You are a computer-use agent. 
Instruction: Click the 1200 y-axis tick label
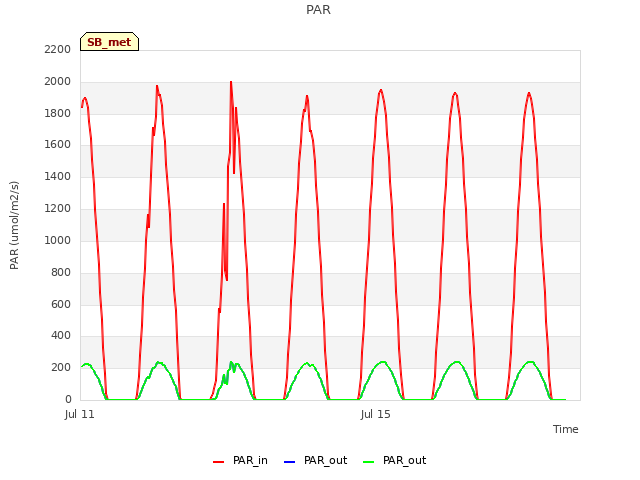(58, 209)
